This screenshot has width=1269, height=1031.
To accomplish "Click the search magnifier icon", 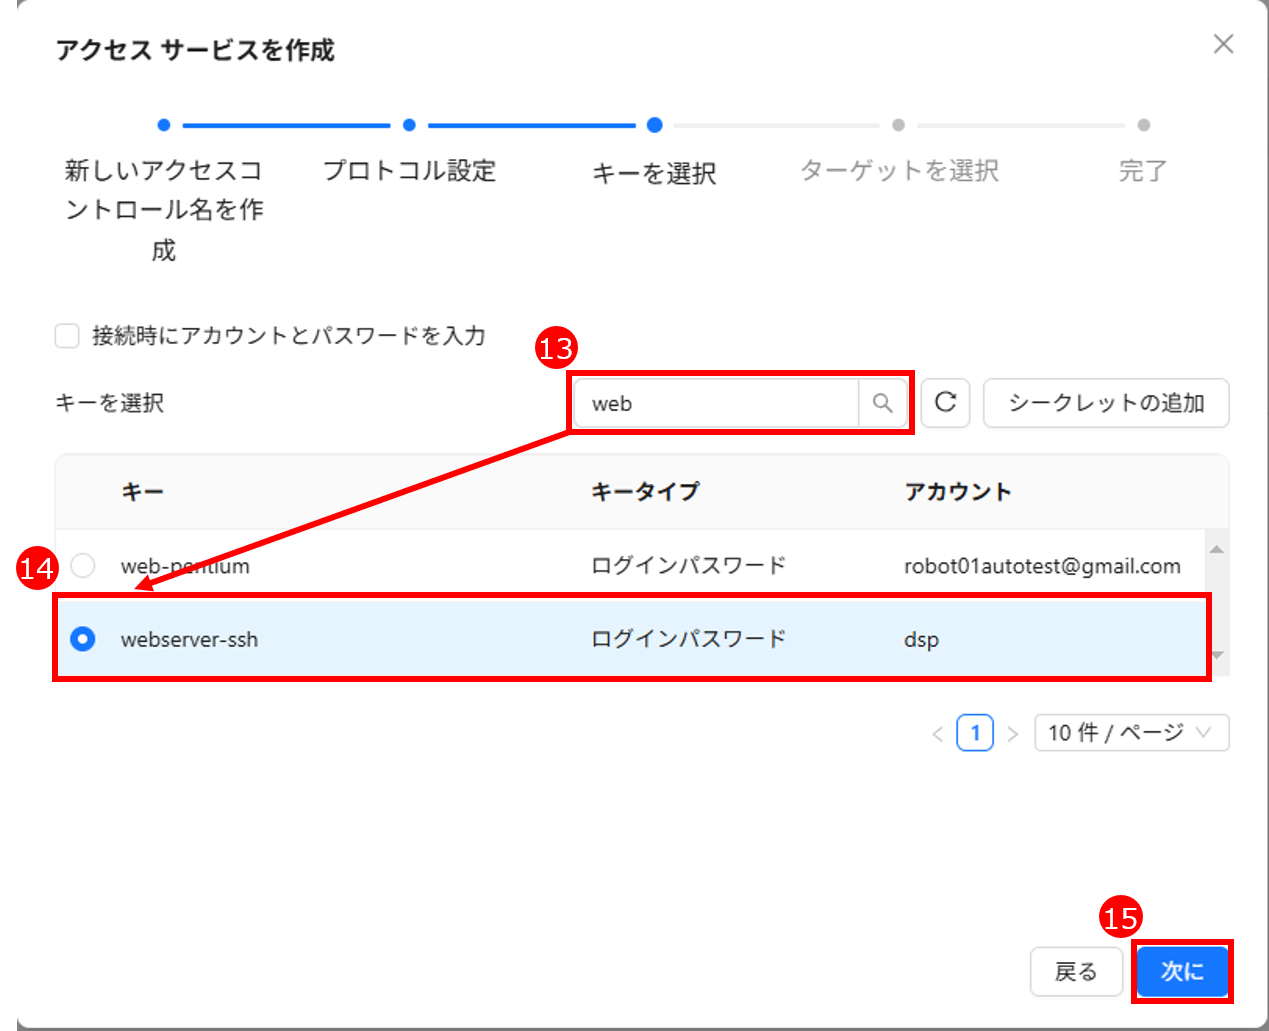I will 882,403.
